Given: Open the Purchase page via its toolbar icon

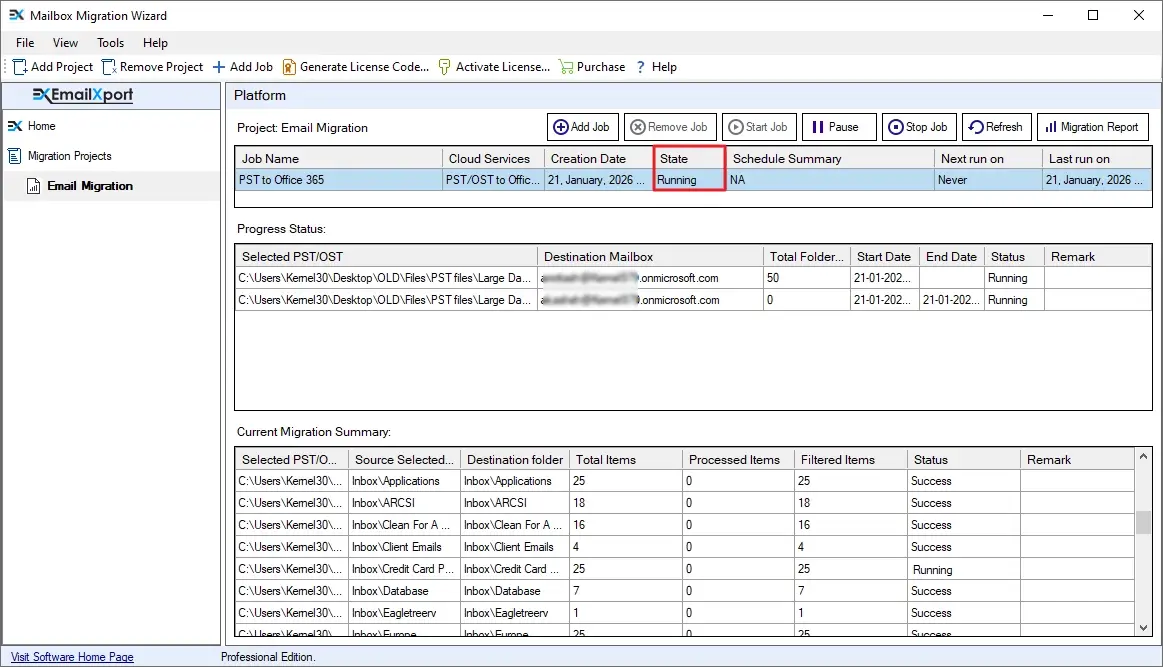Looking at the screenshot, I should [x=591, y=66].
